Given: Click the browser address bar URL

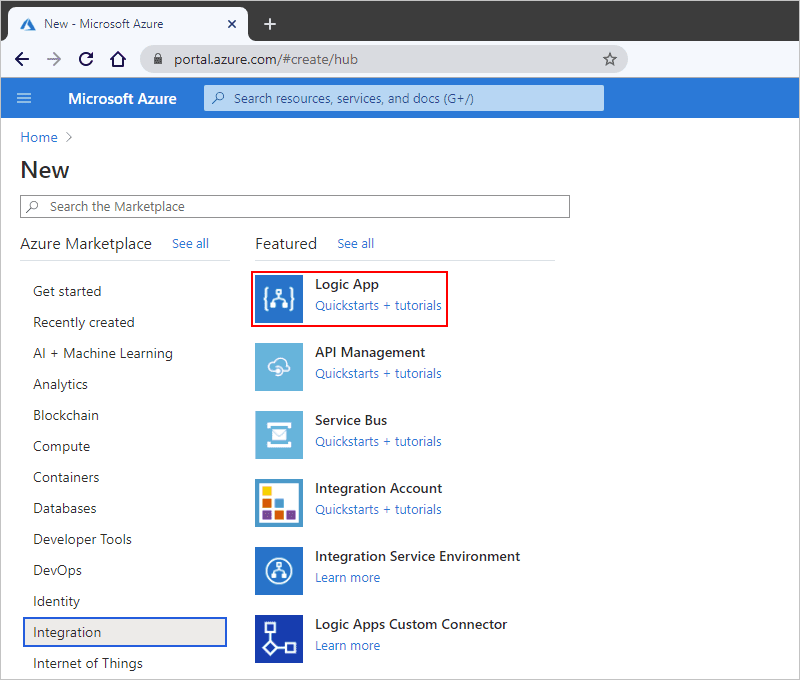Looking at the screenshot, I should pyautogui.click(x=266, y=60).
